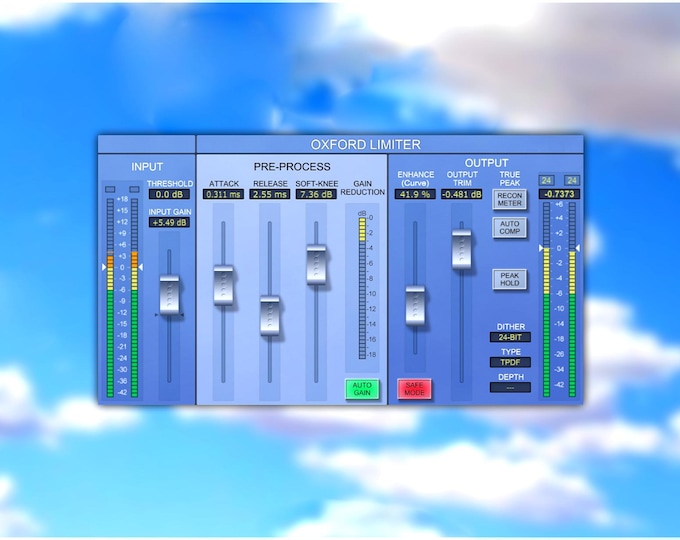Click the right output bit indicator 24
680x540 pixels.
click(572, 180)
